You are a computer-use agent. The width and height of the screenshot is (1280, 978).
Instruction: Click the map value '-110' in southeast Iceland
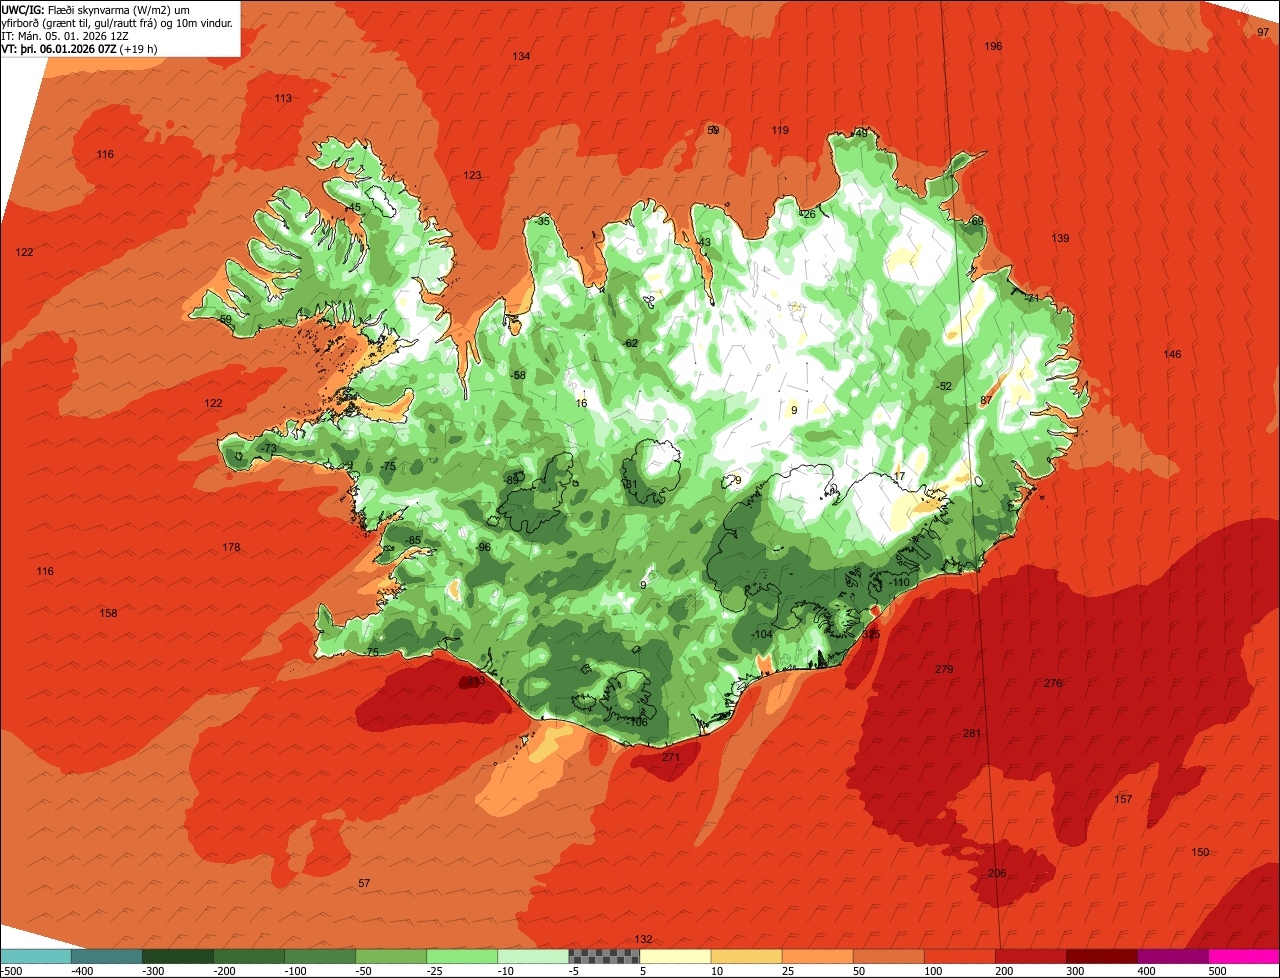(x=899, y=582)
